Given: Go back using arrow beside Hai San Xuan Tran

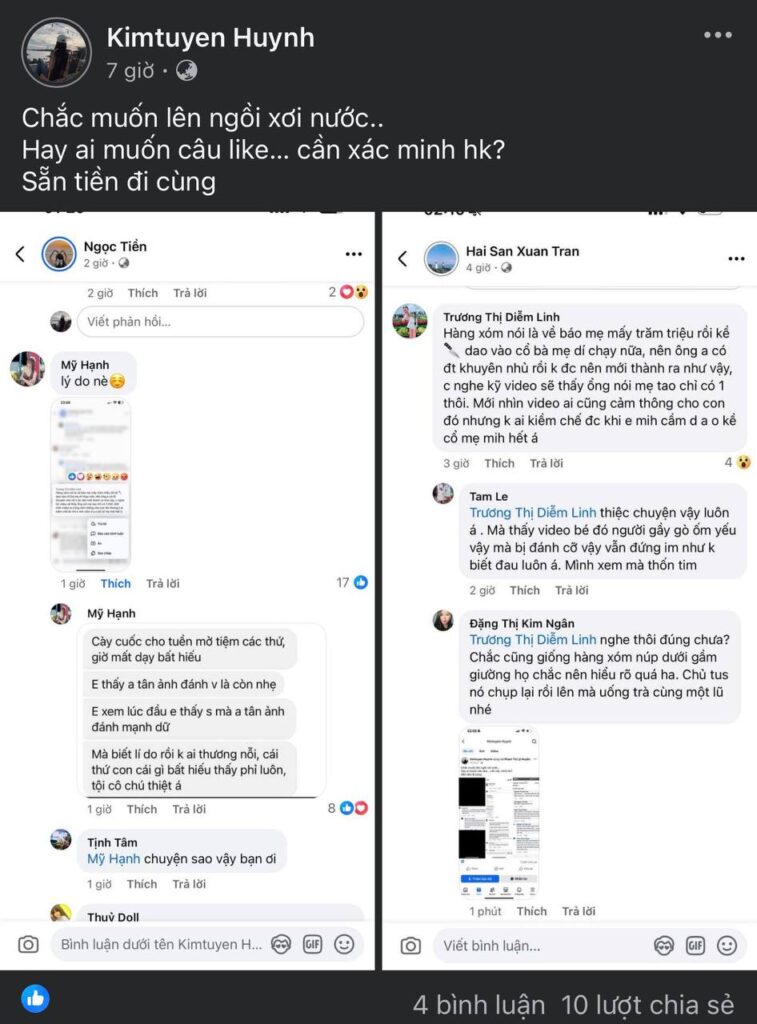Looking at the screenshot, I should (x=402, y=259).
